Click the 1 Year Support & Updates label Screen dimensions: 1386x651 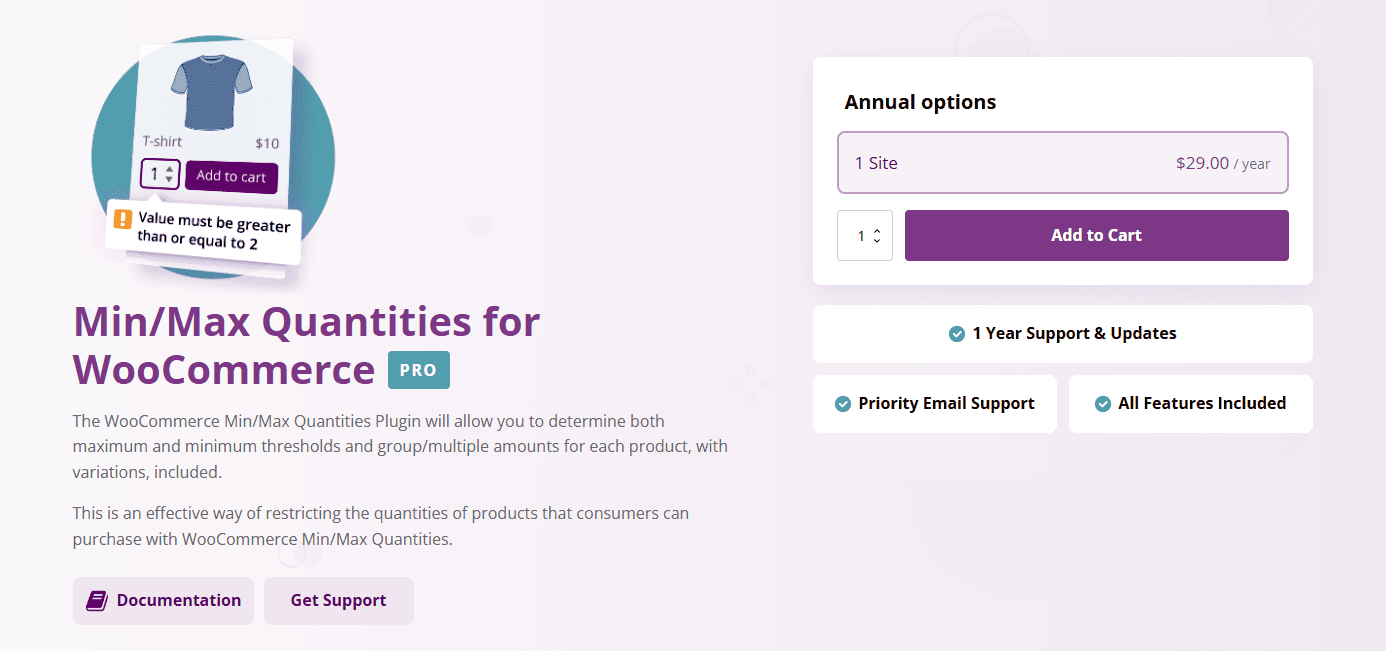pyautogui.click(x=1074, y=334)
